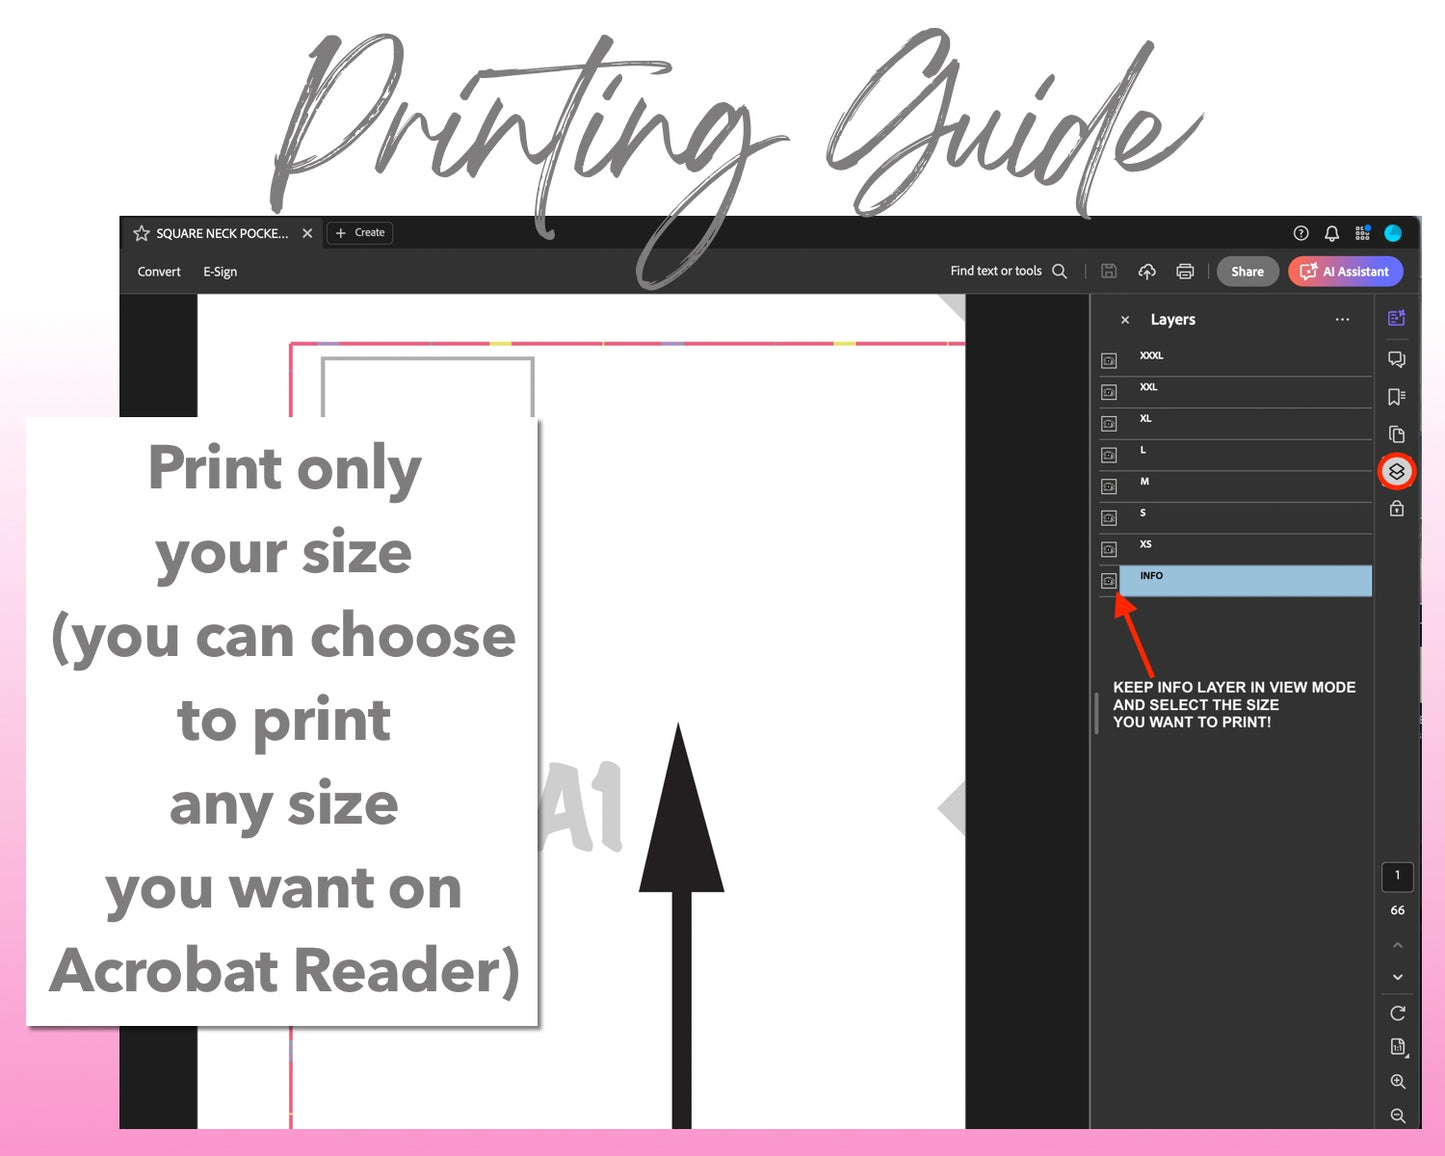Open the Bookmarks panel icon
Viewport: 1445px width, 1156px height.
[x=1397, y=397]
